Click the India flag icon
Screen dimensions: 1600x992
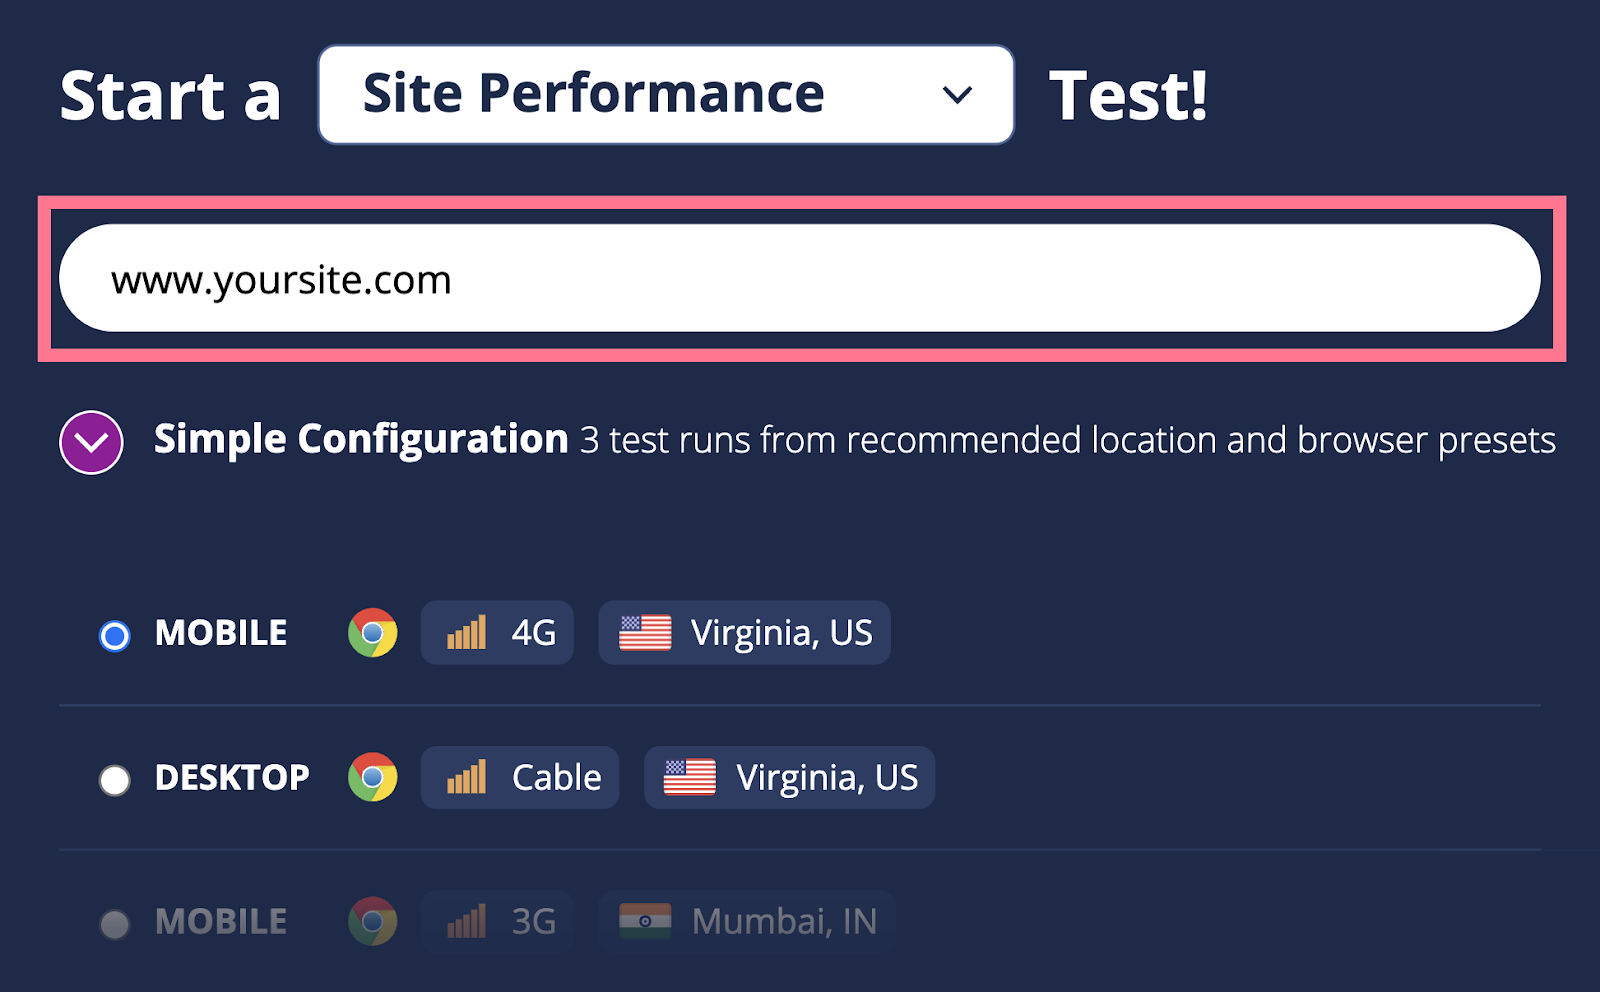point(645,921)
